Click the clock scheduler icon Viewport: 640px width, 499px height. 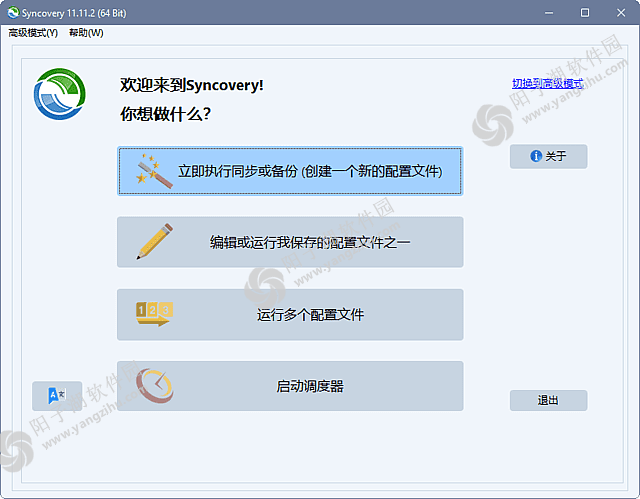(x=155, y=386)
